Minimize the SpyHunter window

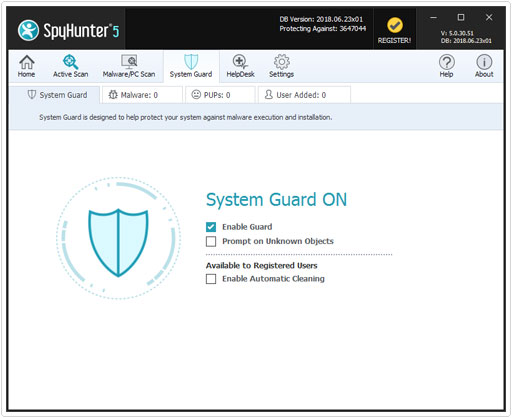tap(433, 17)
